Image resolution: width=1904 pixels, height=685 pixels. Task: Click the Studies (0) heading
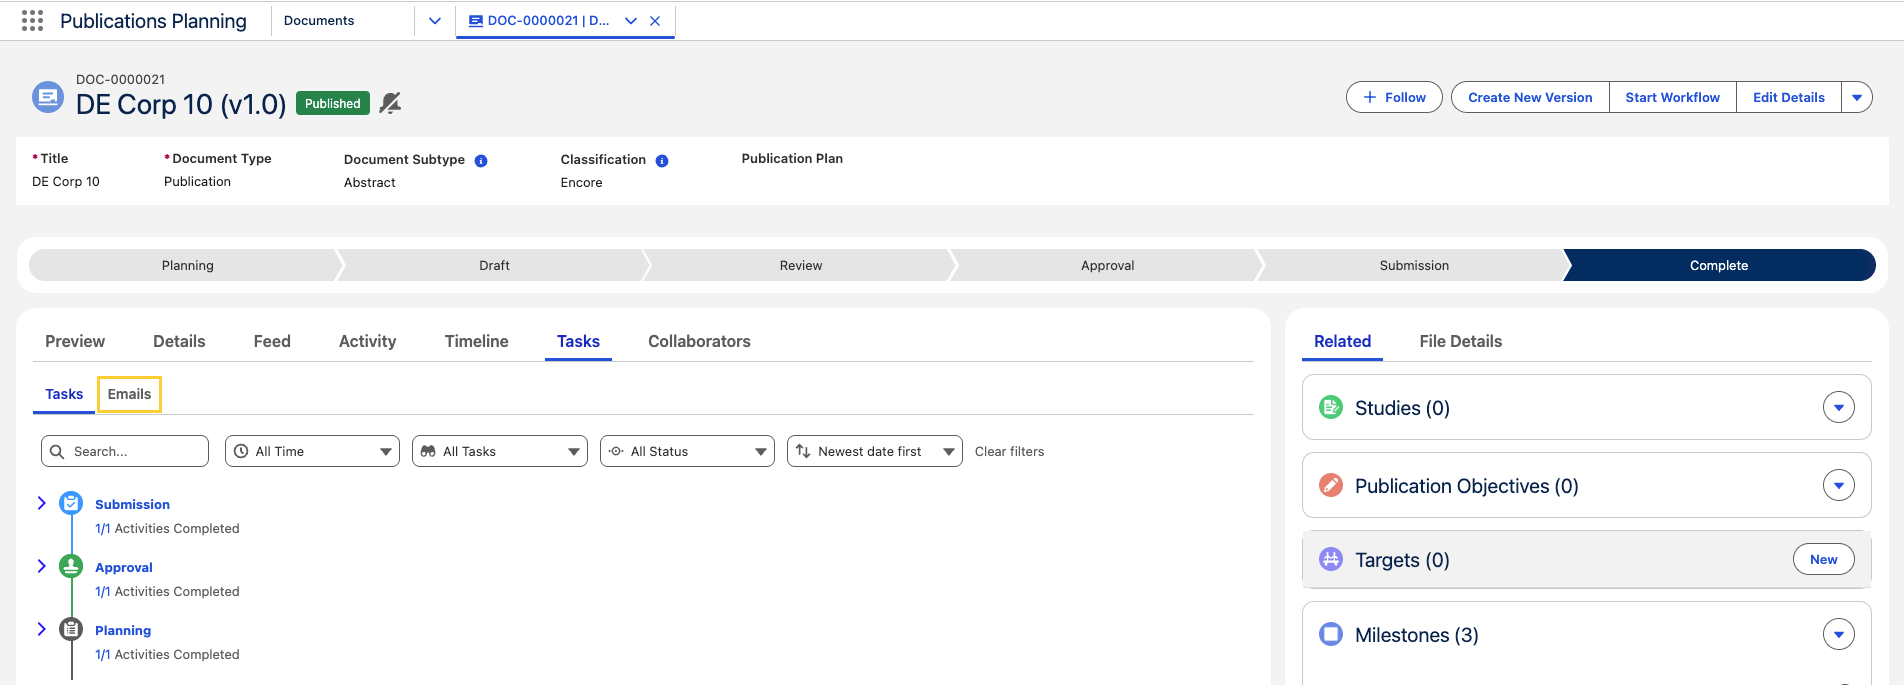[1402, 408]
